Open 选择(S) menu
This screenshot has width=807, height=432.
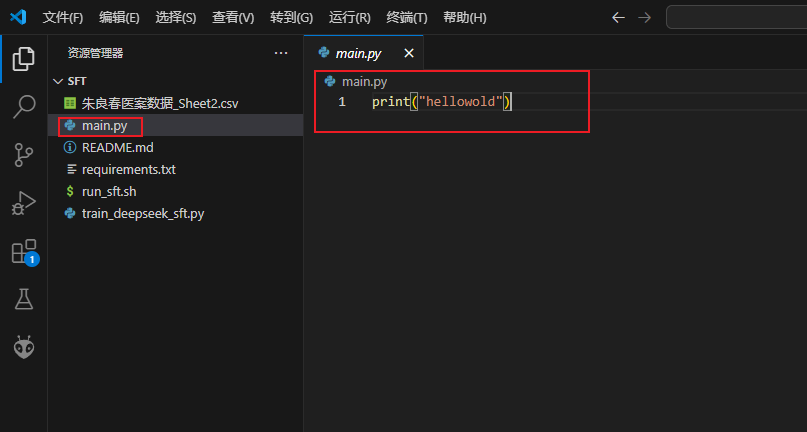(x=176, y=18)
